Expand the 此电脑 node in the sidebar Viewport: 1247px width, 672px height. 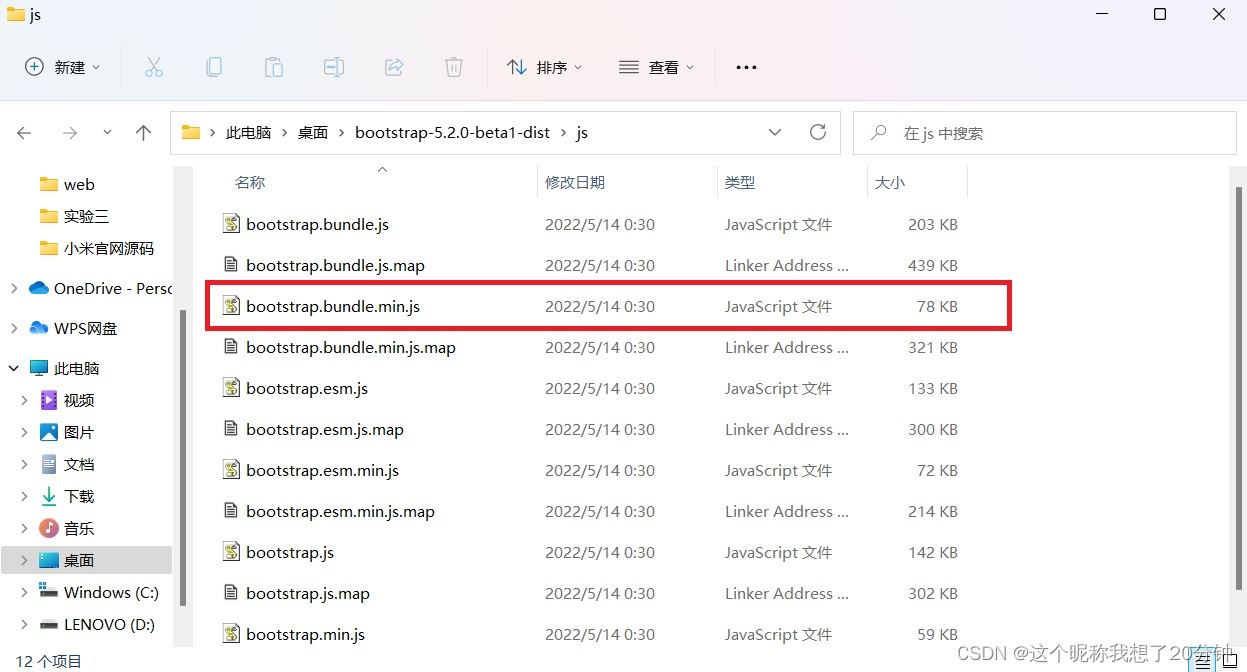pyautogui.click(x=14, y=368)
